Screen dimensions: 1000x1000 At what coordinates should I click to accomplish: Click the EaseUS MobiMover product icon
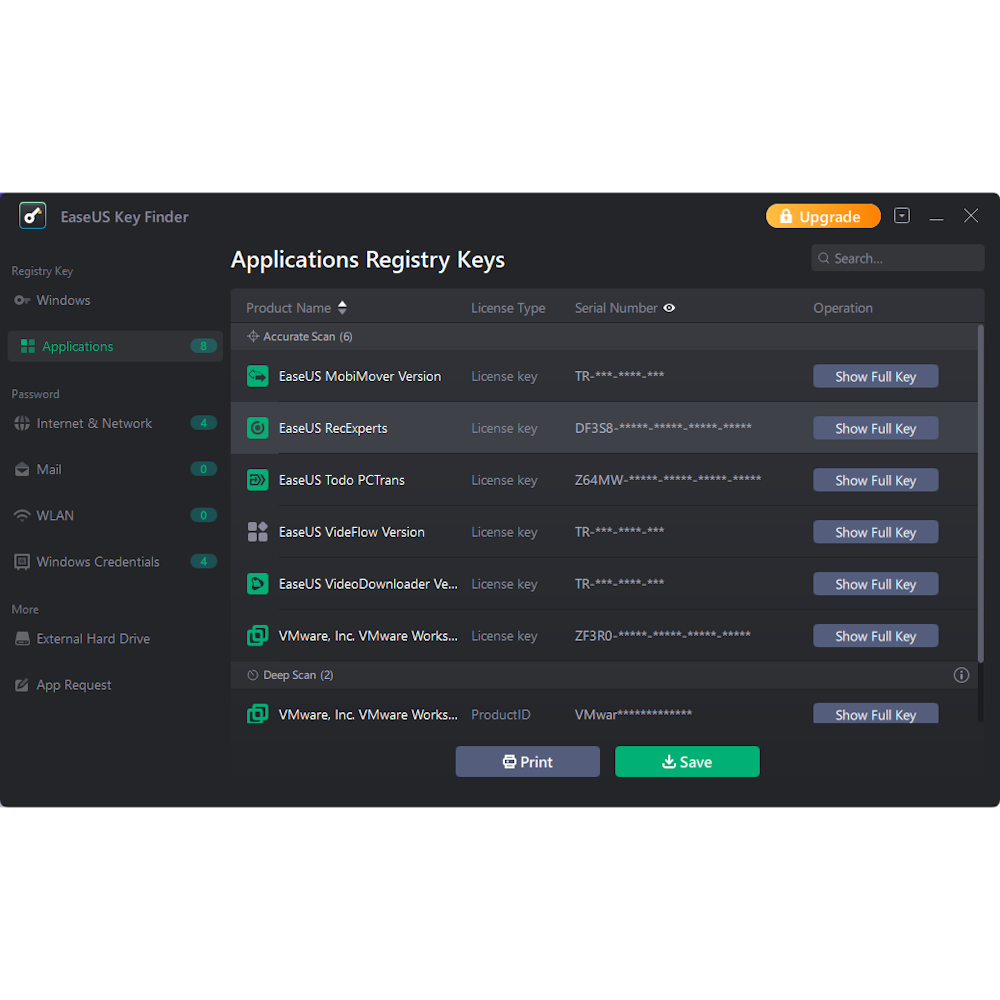pyautogui.click(x=257, y=376)
